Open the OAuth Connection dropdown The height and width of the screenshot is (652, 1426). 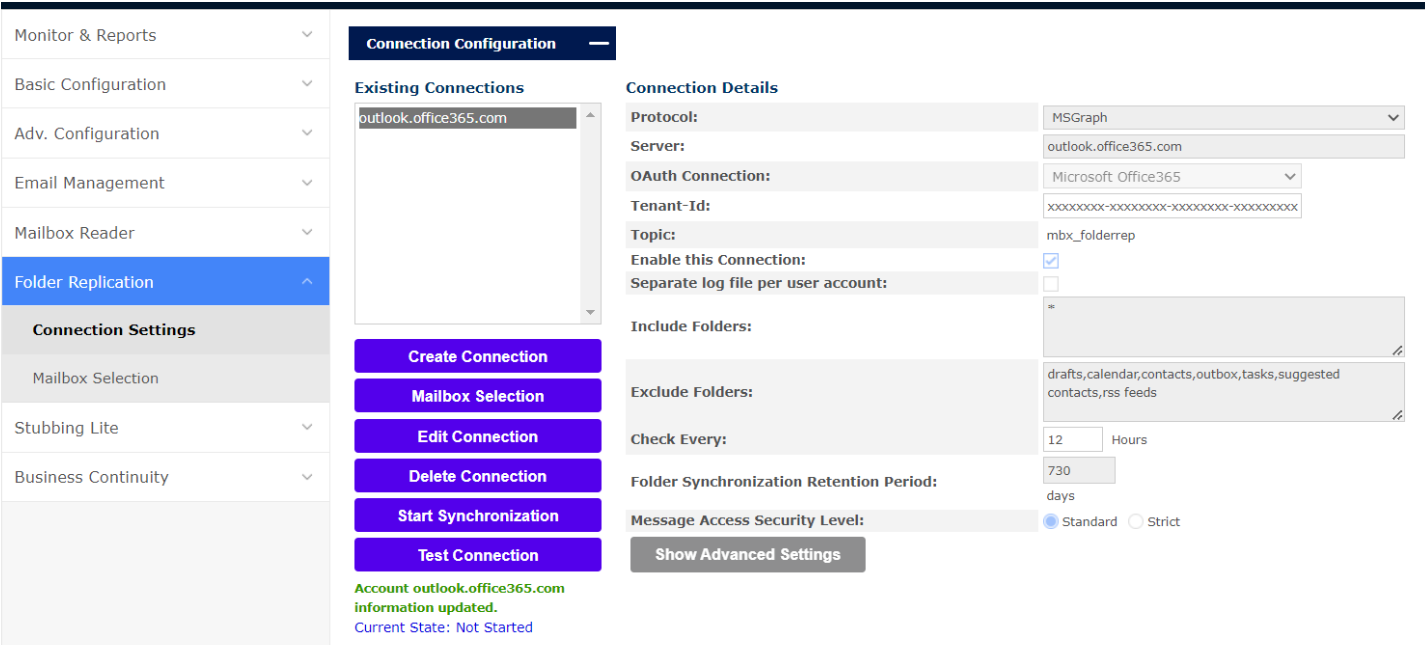1172,177
